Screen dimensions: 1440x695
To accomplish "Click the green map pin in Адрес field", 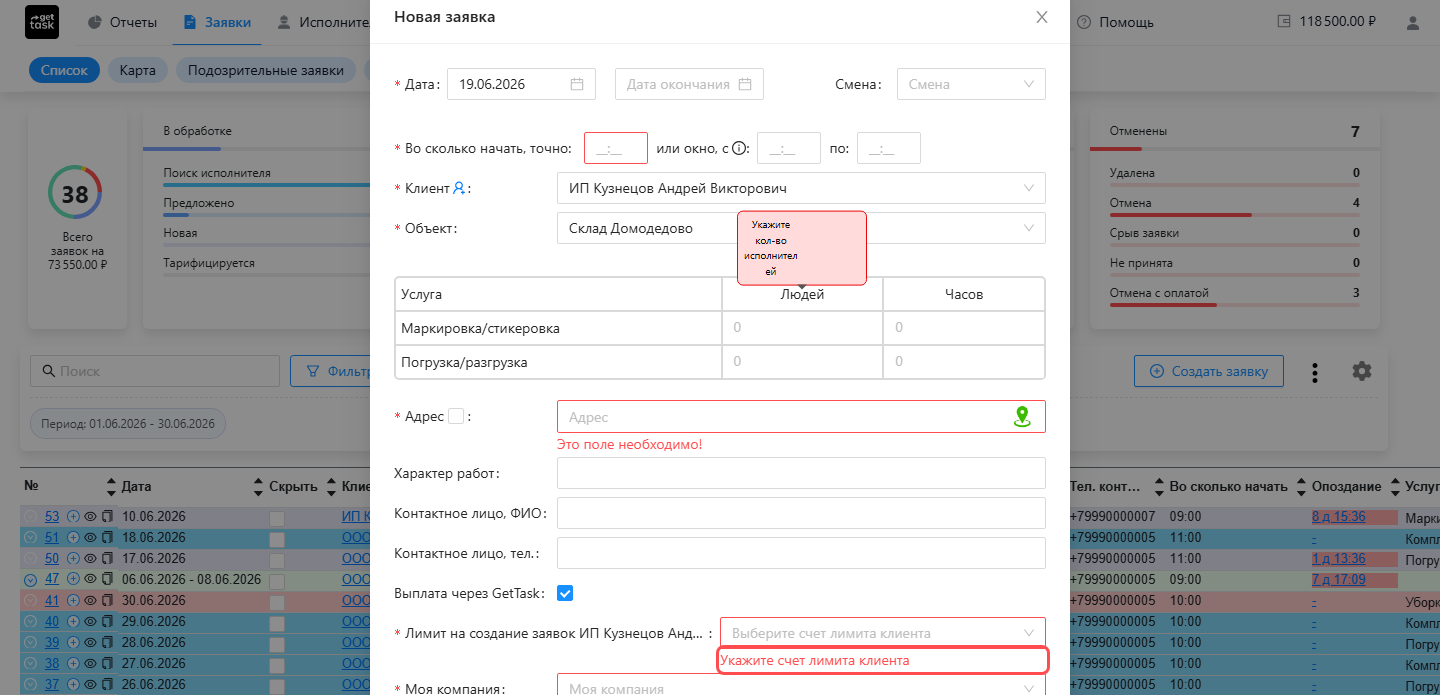I will [x=1022, y=417].
